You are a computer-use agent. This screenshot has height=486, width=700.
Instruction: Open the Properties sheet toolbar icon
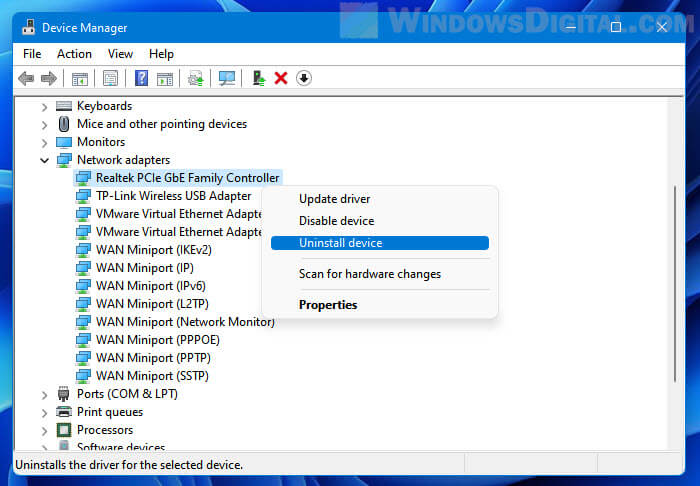[110, 79]
